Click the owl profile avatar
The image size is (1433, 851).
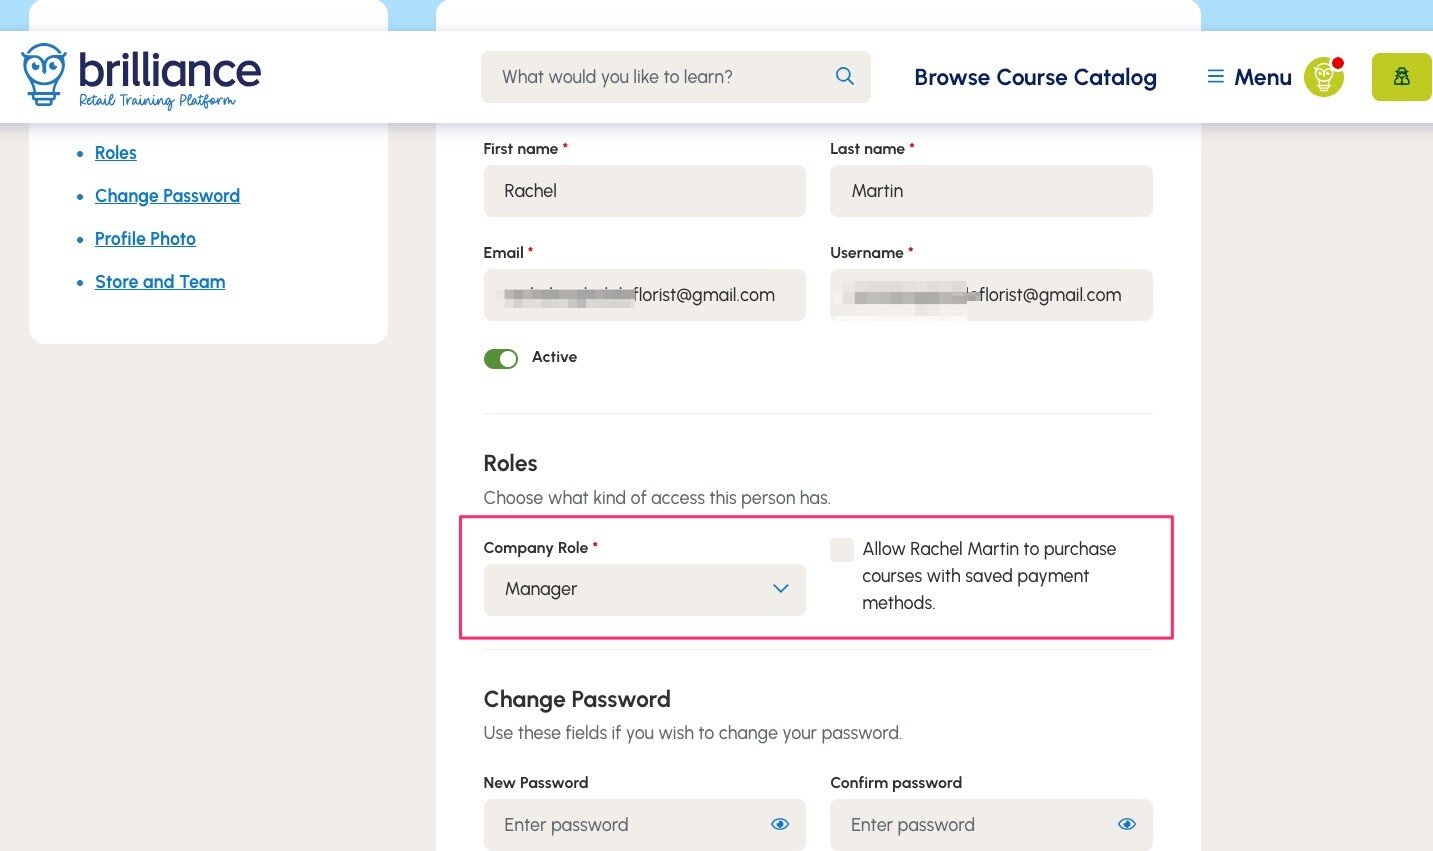[1323, 77]
